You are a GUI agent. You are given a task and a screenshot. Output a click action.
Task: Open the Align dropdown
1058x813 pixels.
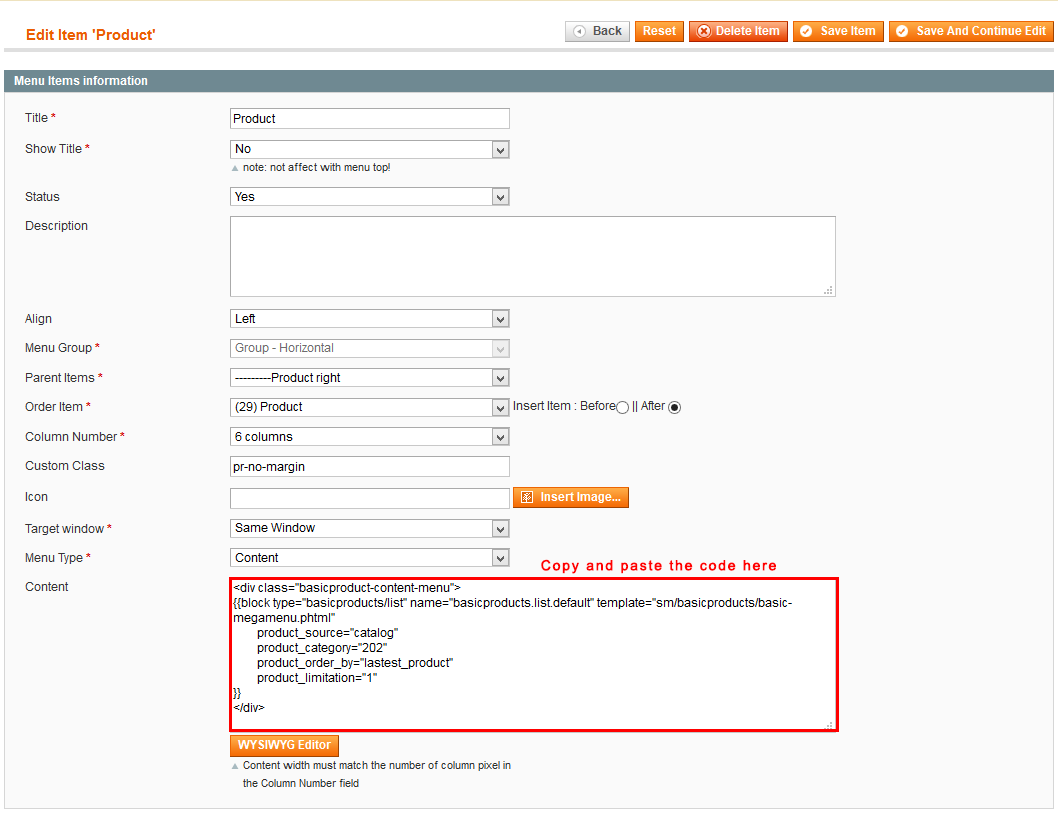tap(370, 319)
